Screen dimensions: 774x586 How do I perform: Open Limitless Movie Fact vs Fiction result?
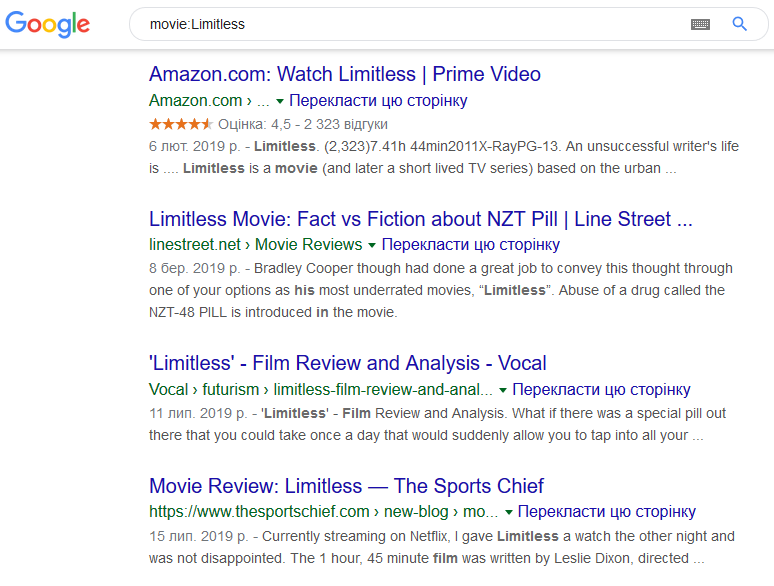tap(421, 219)
